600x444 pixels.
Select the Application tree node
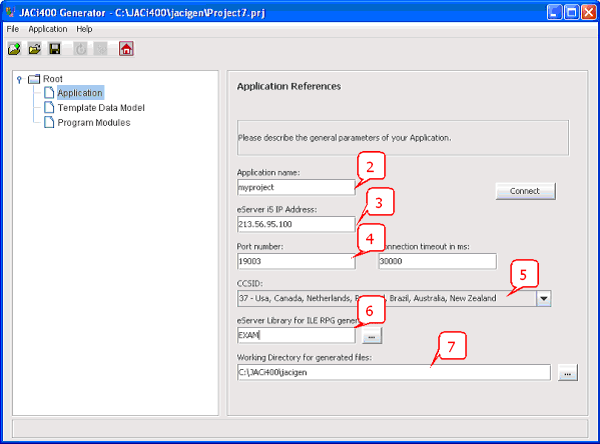click(80, 93)
